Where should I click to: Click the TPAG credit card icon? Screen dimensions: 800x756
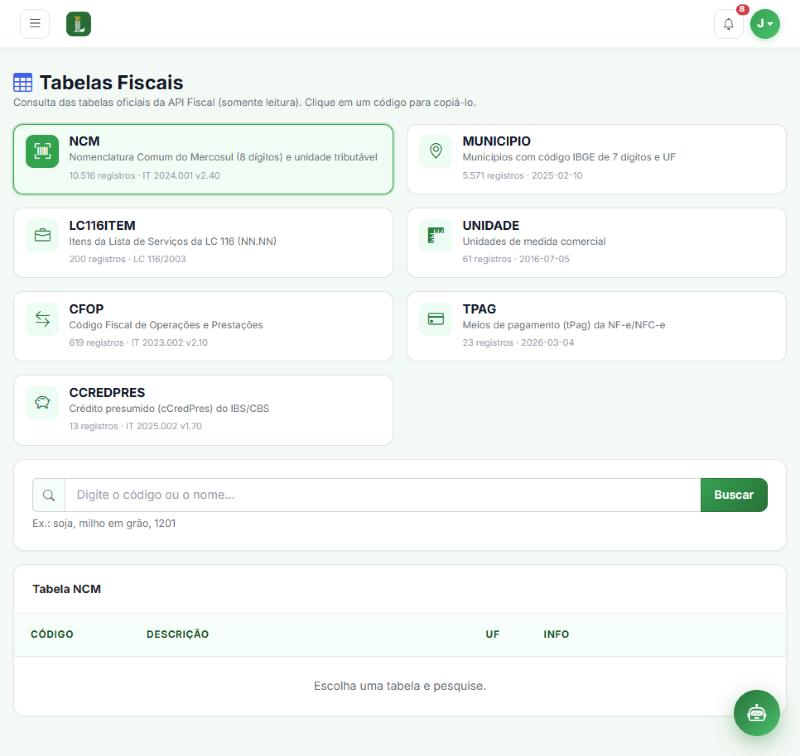coord(436,319)
